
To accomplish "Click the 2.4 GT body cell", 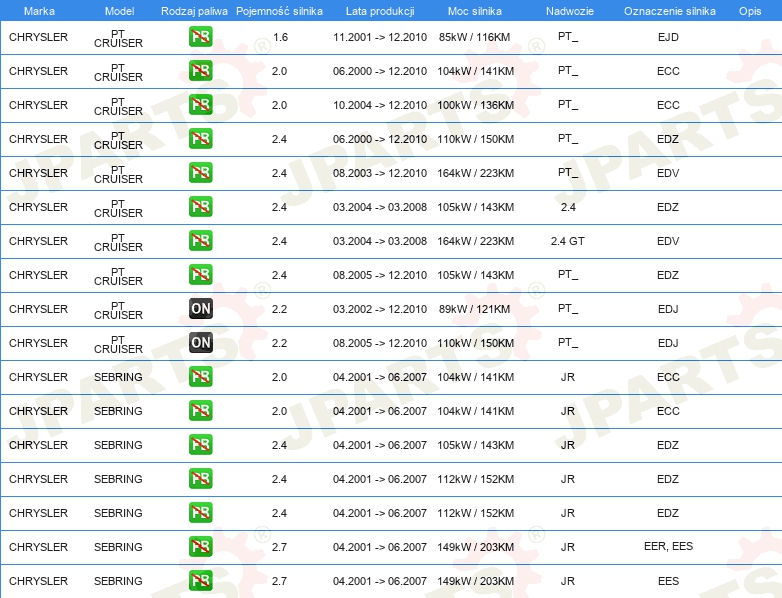I will [x=568, y=241].
